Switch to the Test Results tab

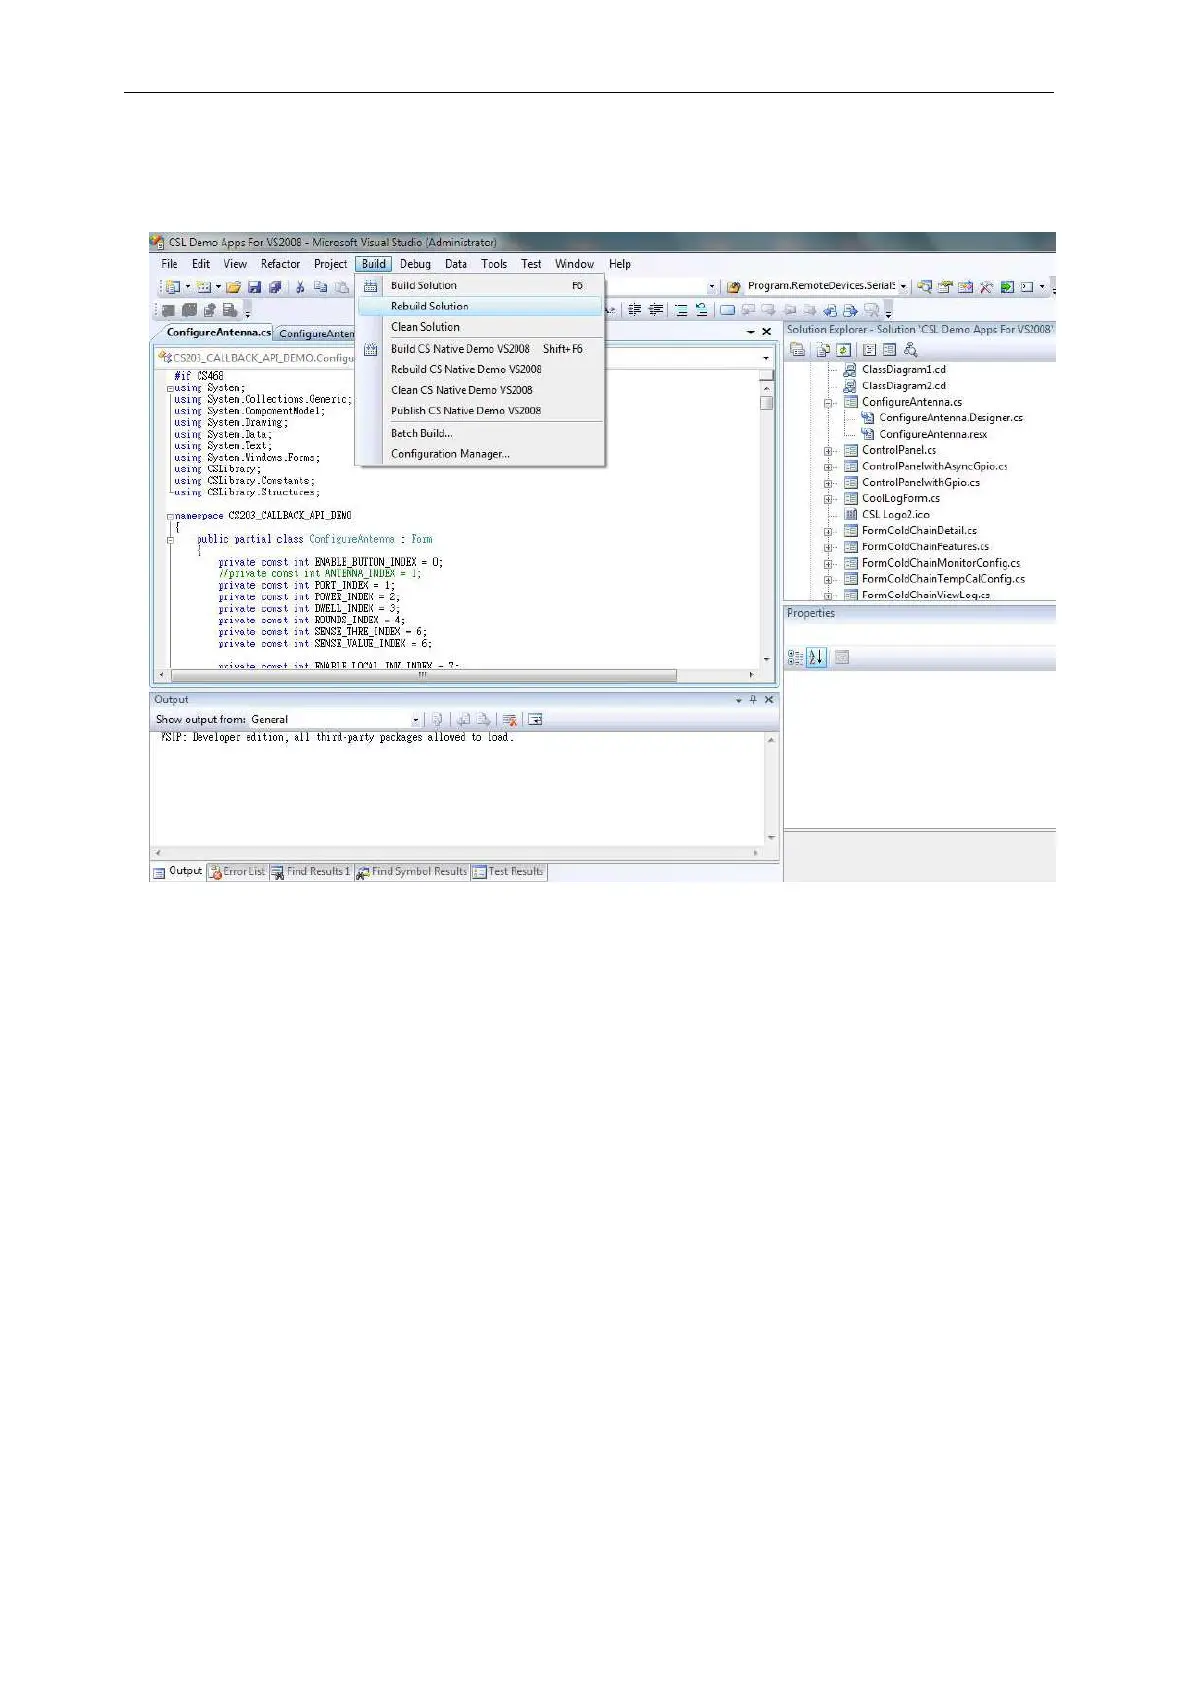coord(508,872)
